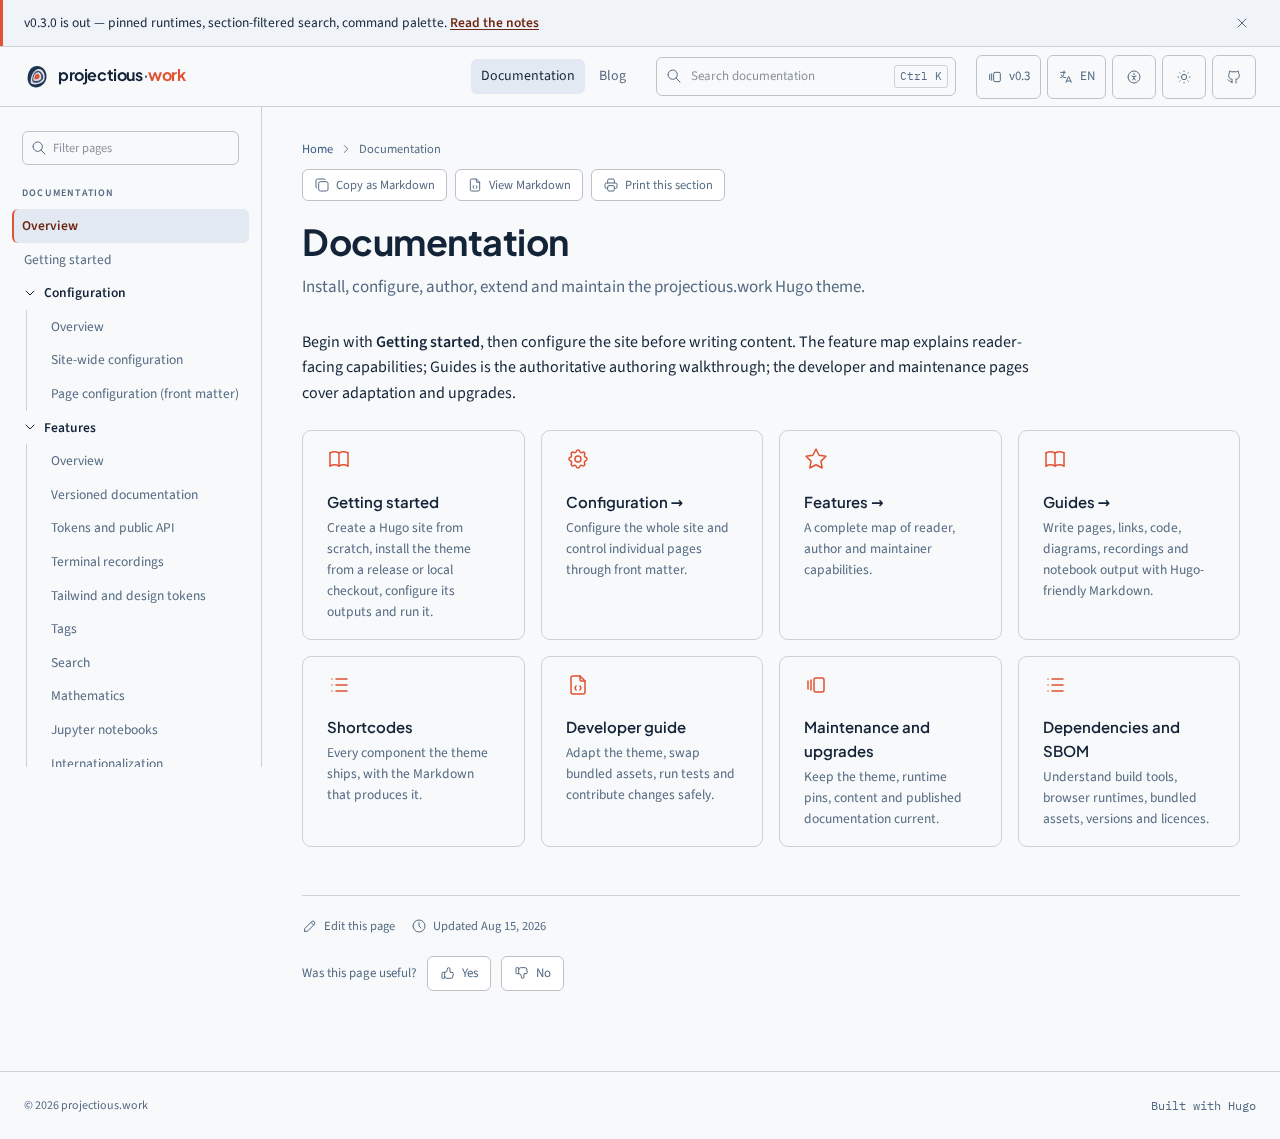1280x1139 pixels.
Task: Open Tokens and public API page
Action: click(x=112, y=528)
